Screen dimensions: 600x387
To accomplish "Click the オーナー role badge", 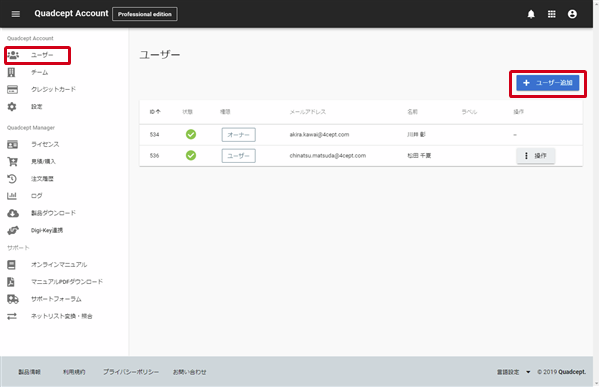I will click(x=238, y=135).
